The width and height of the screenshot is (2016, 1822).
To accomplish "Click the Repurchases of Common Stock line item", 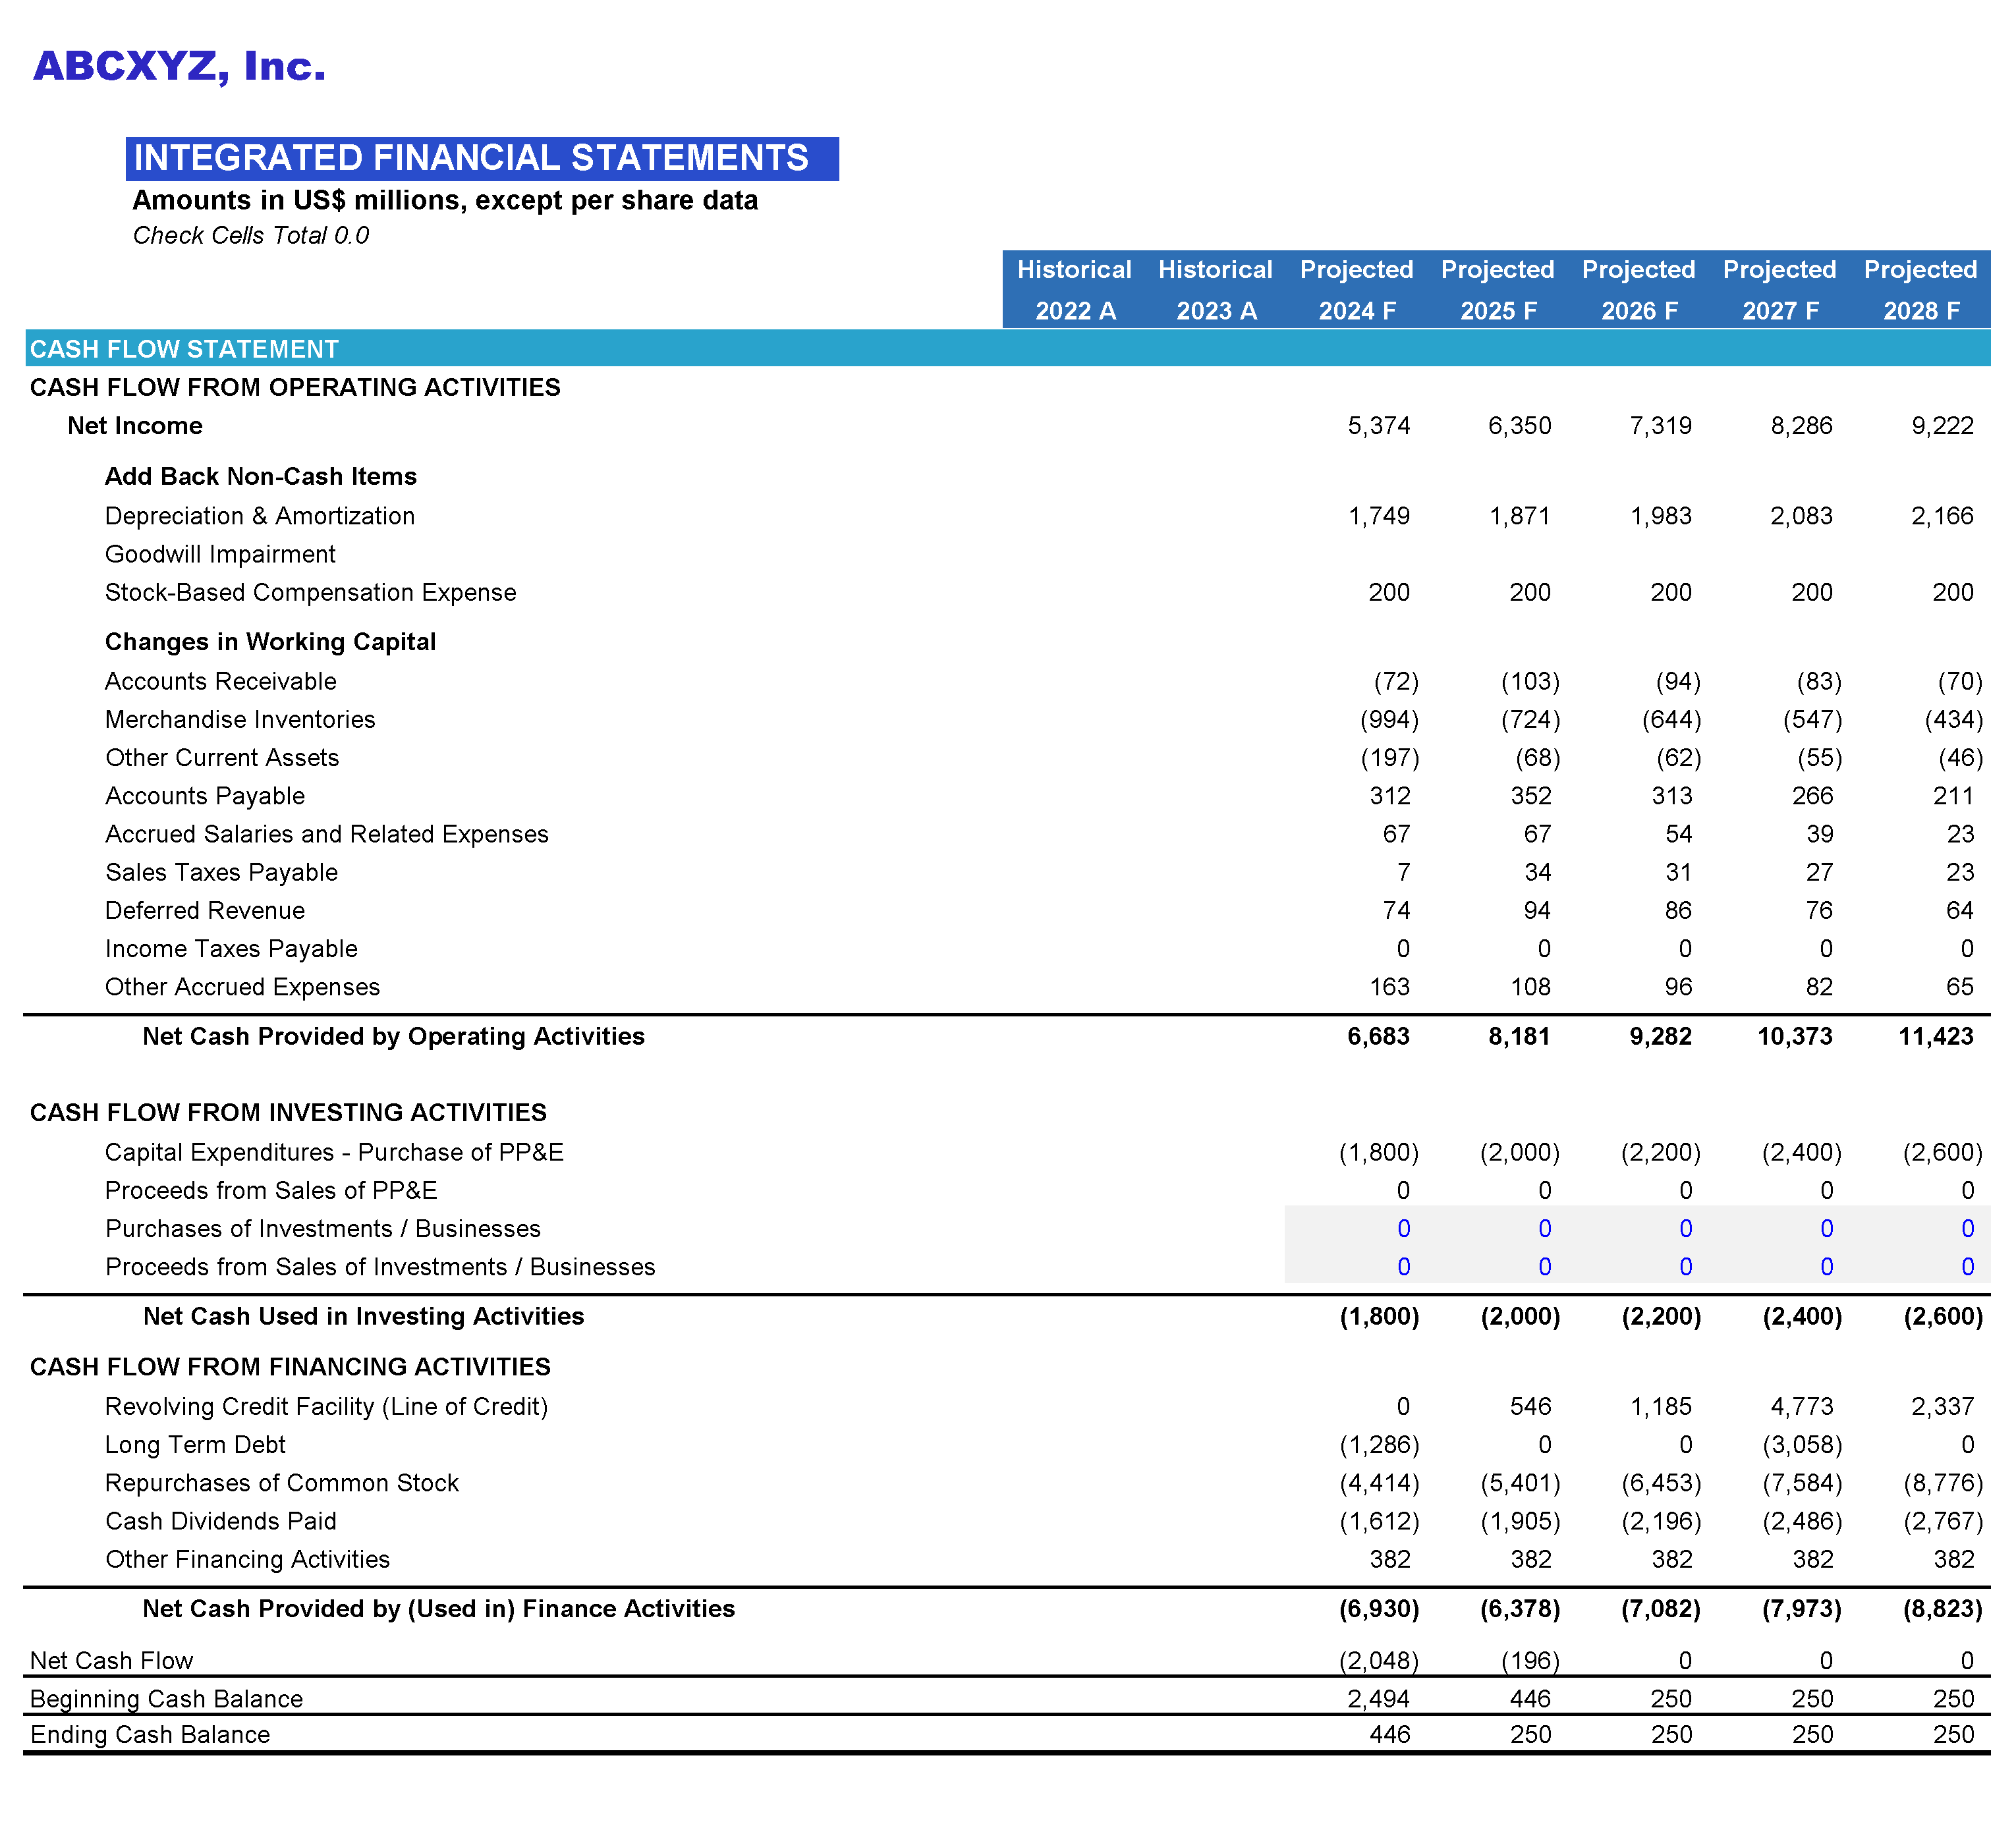I will pos(282,1483).
